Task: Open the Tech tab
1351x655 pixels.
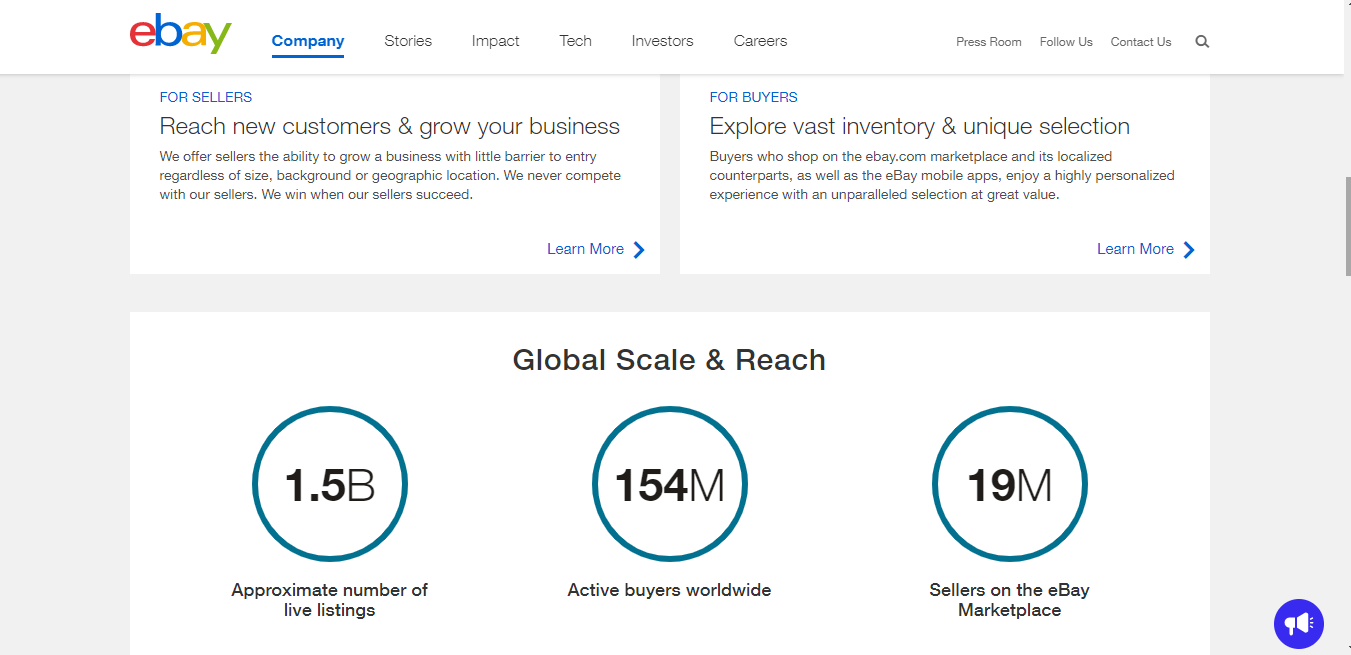Action: 576,41
